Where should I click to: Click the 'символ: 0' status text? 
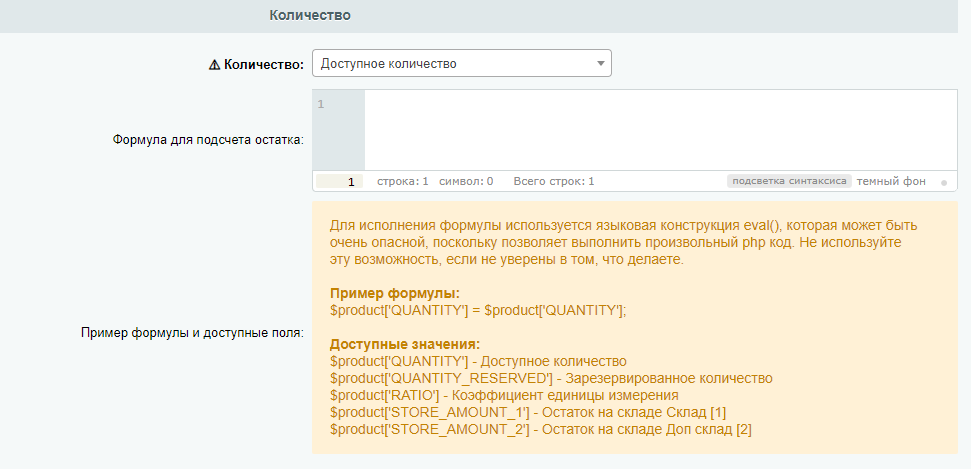[466, 182]
